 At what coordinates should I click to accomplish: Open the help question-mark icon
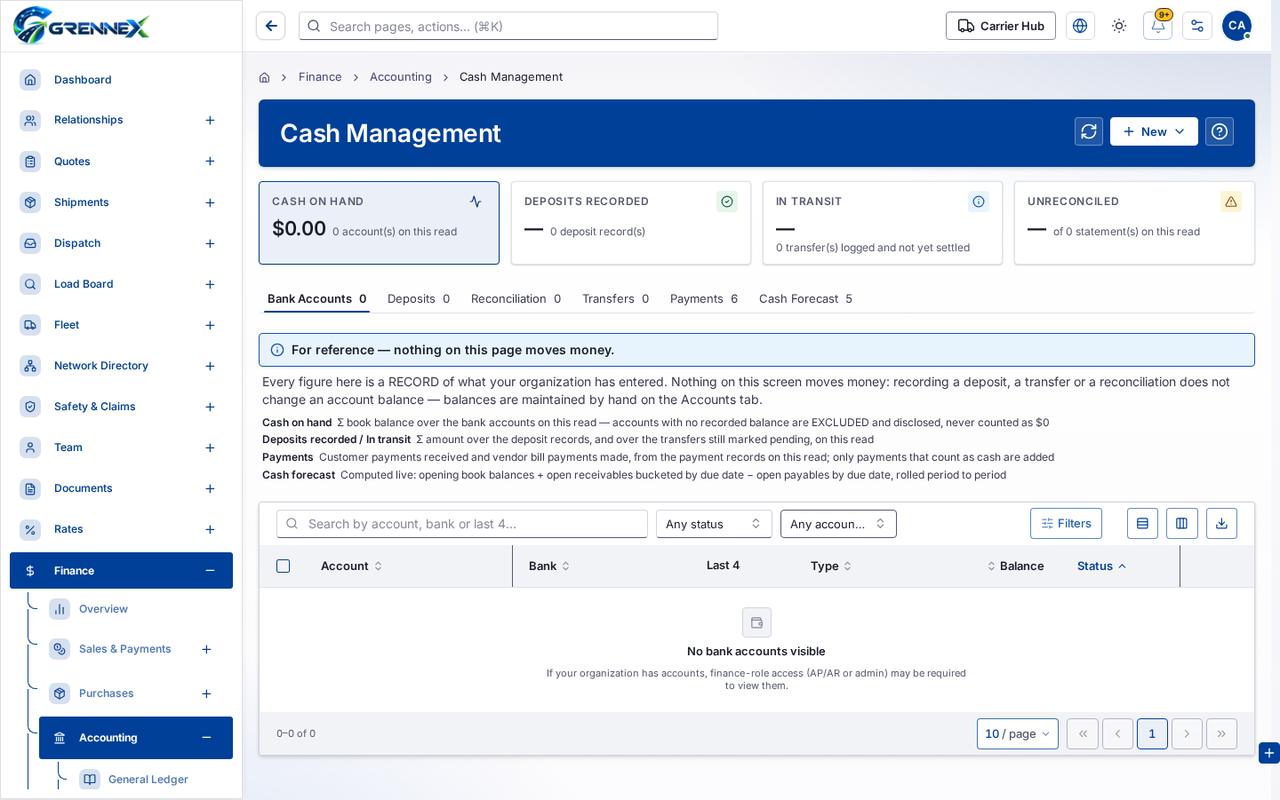[x=1219, y=131]
